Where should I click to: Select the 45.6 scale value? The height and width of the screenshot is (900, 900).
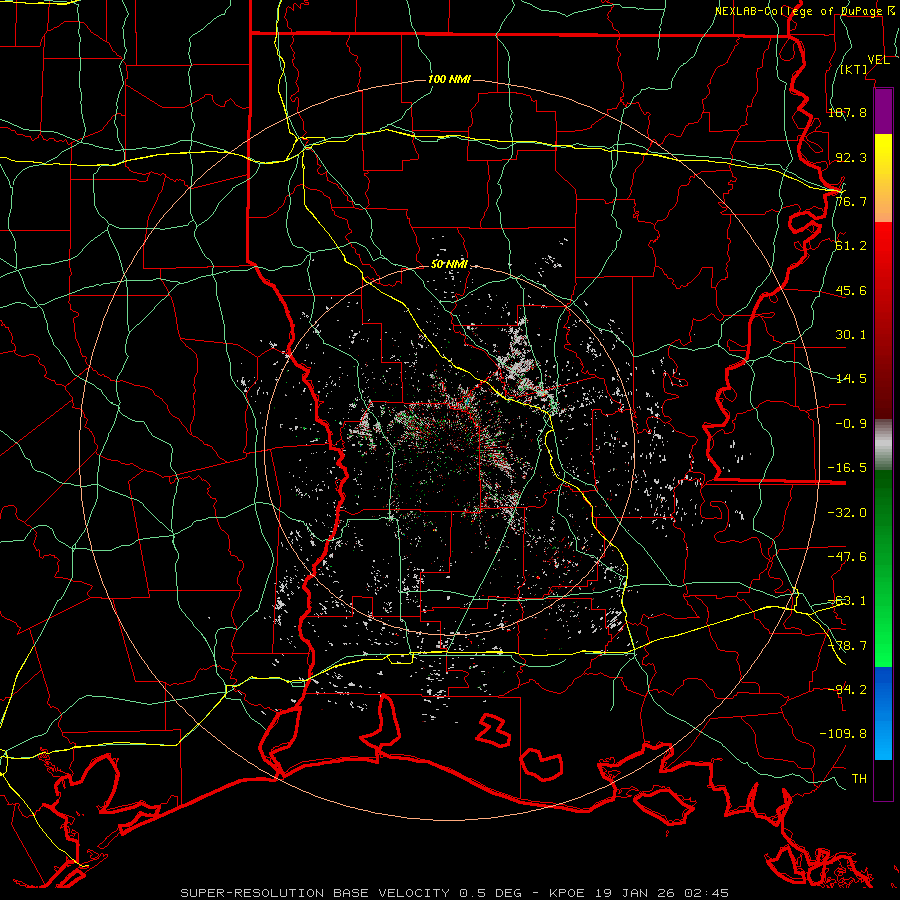pyautogui.click(x=851, y=290)
